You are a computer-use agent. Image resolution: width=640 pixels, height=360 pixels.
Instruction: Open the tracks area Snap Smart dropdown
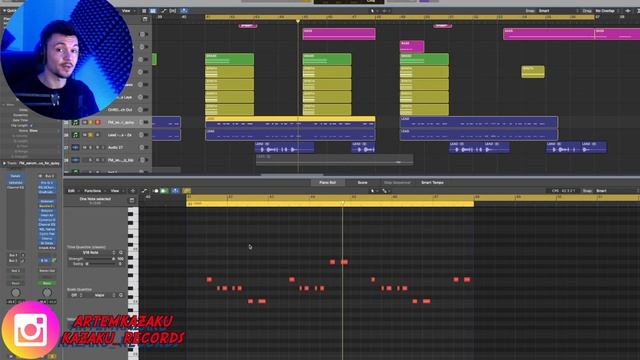coord(544,11)
